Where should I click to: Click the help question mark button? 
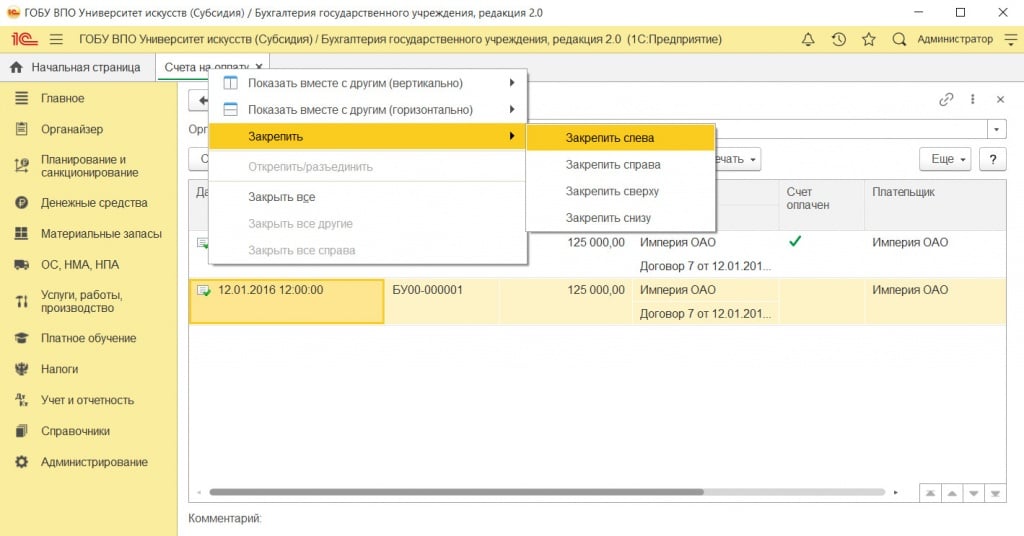[992, 159]
